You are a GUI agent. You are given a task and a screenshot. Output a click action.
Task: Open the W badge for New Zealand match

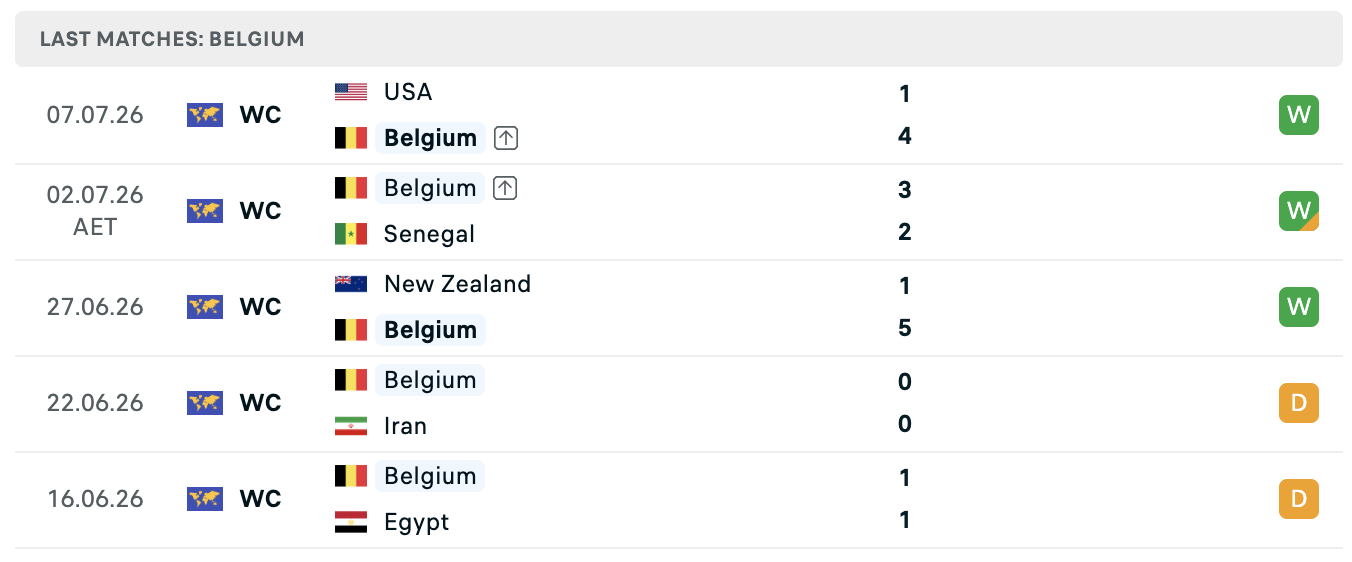(1299, 307)
